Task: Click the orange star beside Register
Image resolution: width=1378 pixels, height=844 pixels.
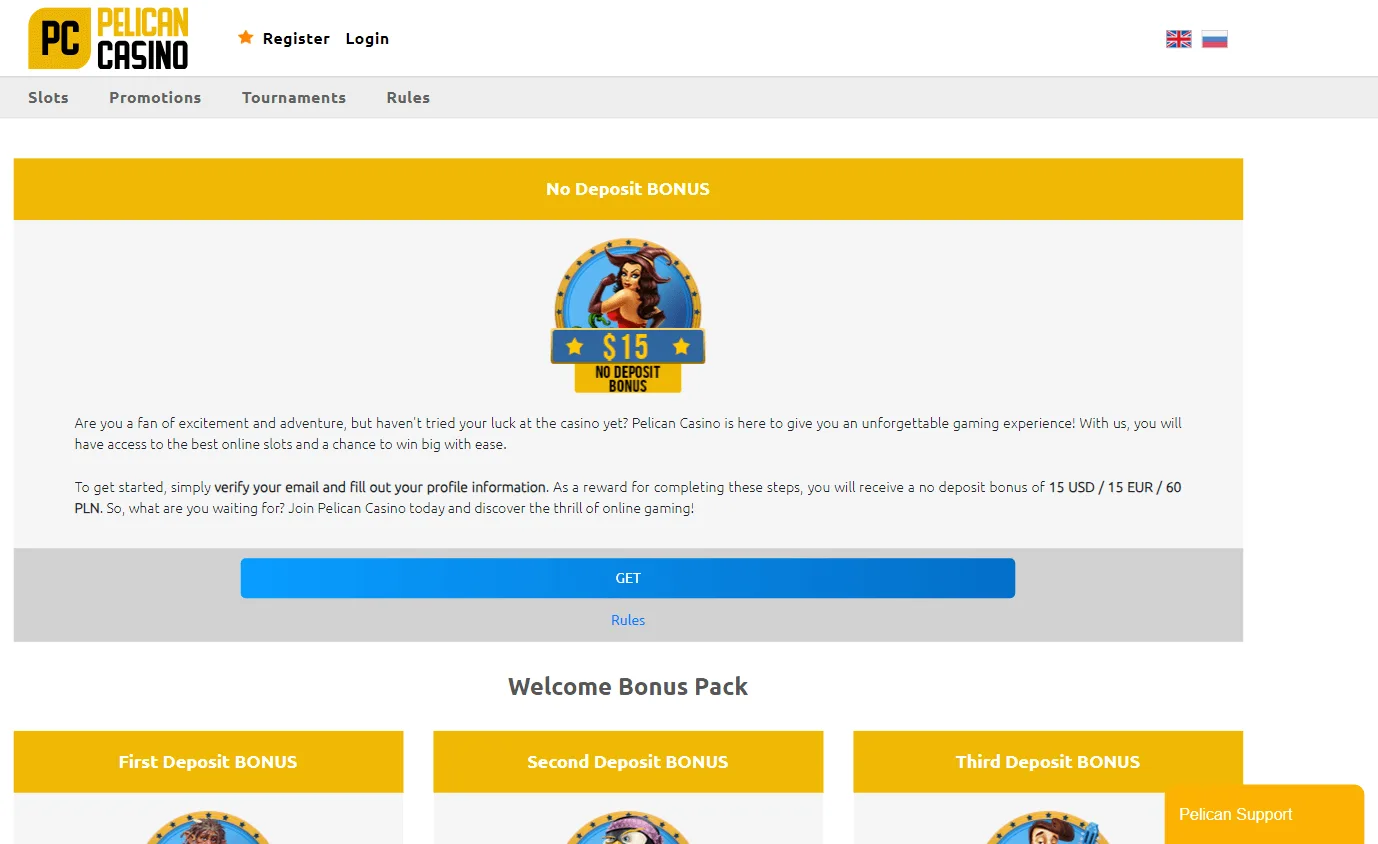Action: 246,38
